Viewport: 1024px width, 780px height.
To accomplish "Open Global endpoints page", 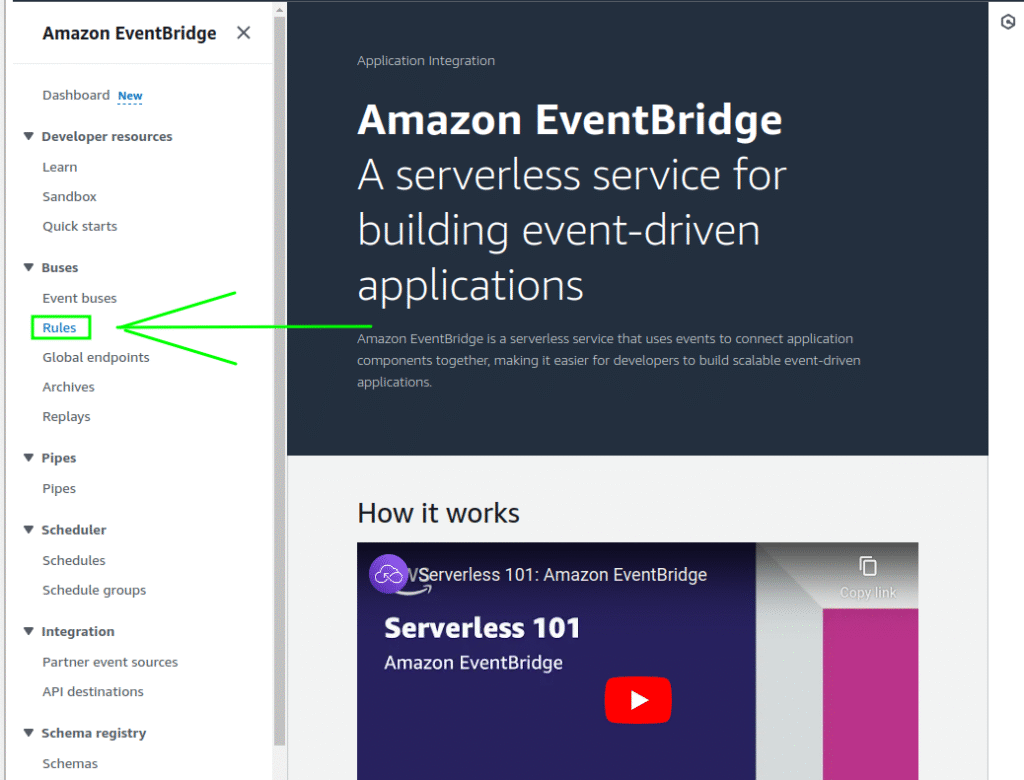I will click(x=96, y=357).
